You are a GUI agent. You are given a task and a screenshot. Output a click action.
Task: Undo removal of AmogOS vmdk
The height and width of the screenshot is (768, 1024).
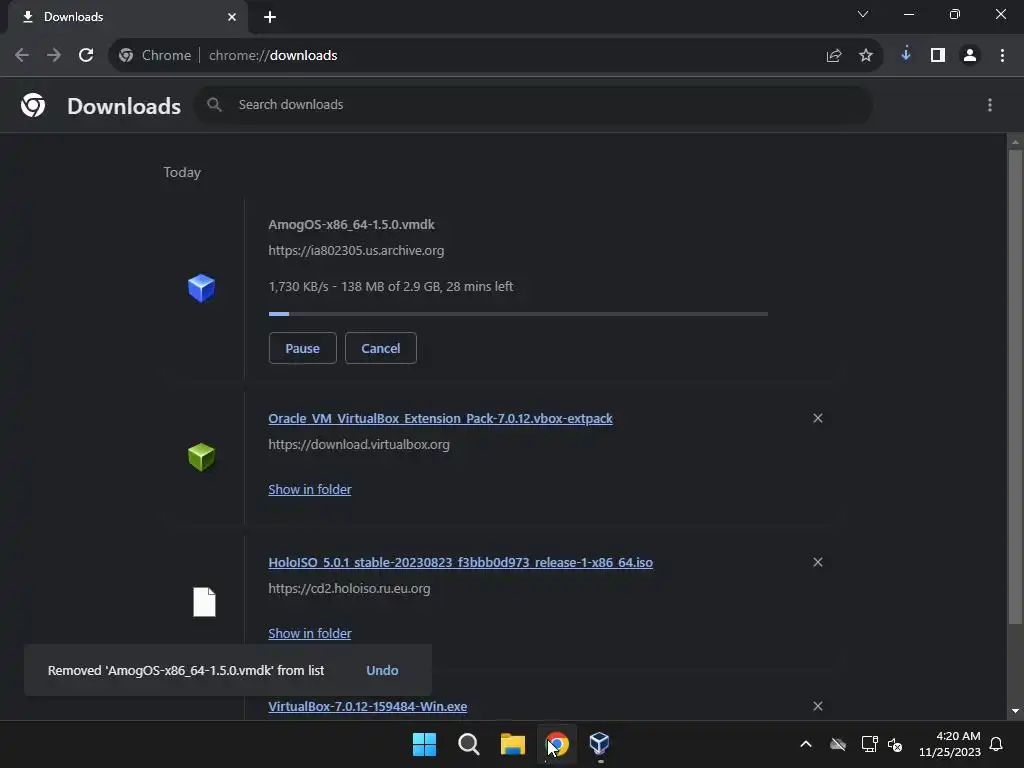[x=382, y=670]
